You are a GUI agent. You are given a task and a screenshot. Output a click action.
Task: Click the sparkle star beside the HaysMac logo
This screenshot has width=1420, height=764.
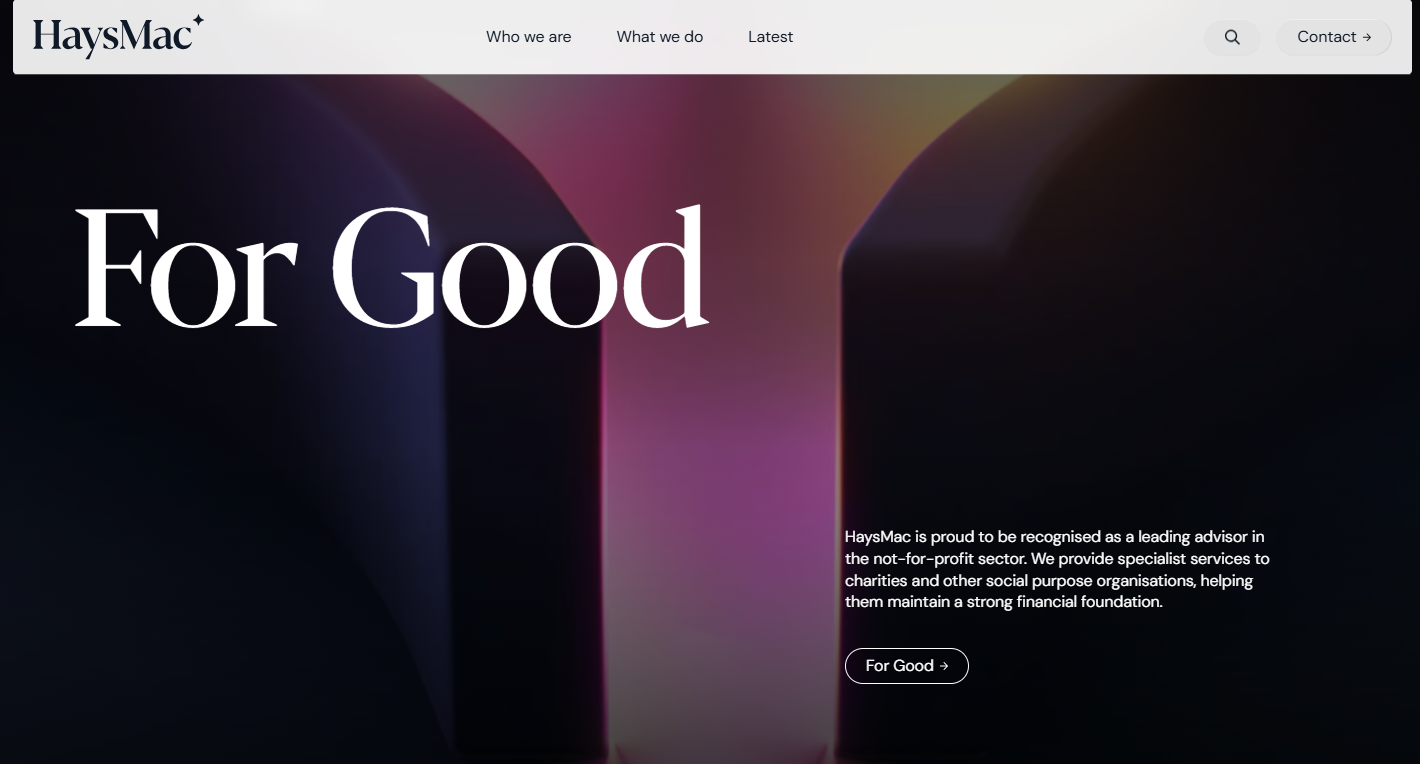point(198,21)
